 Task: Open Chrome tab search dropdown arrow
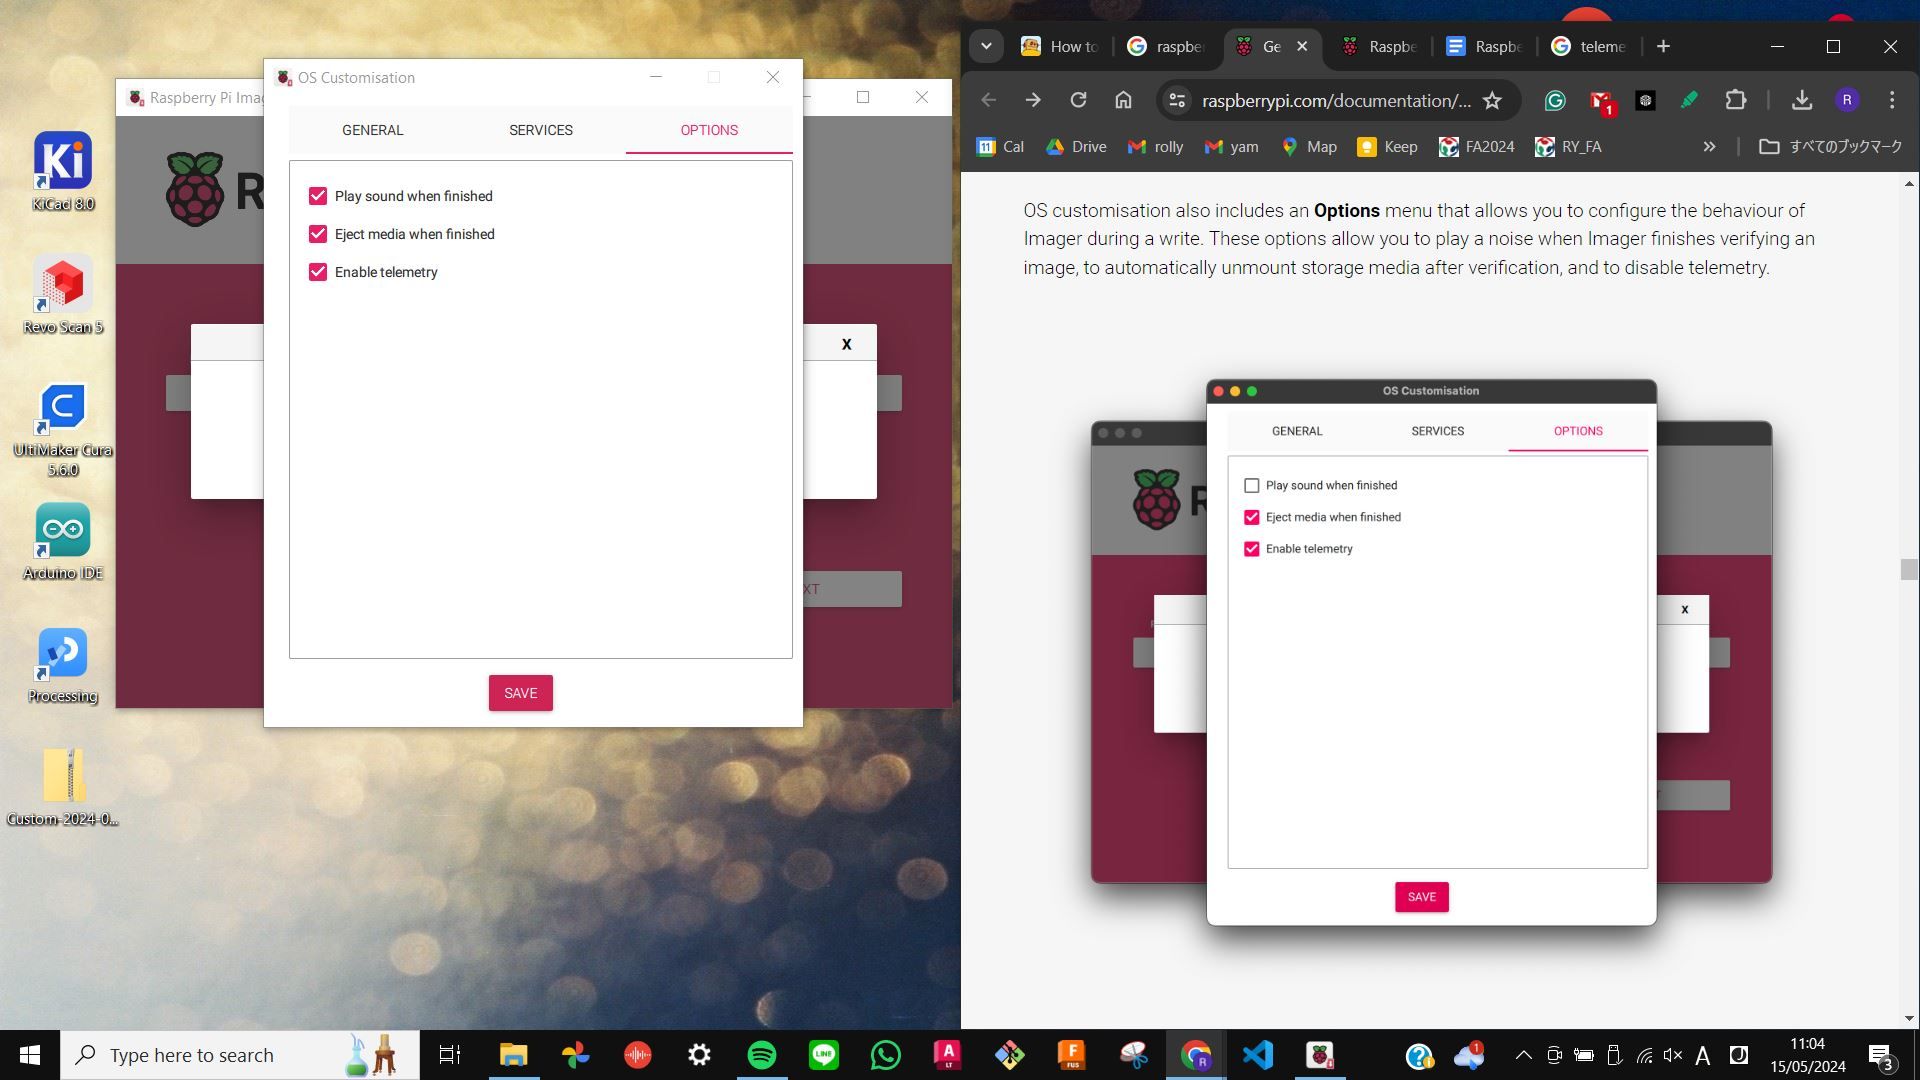[x=986, y=46]
